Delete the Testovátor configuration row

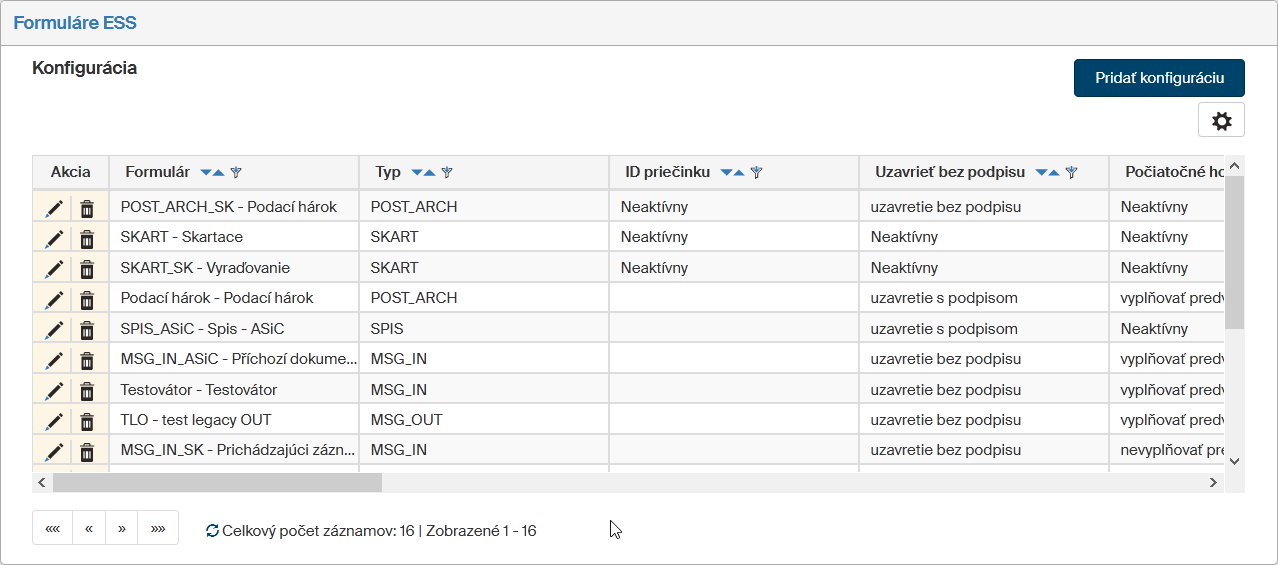87,390
